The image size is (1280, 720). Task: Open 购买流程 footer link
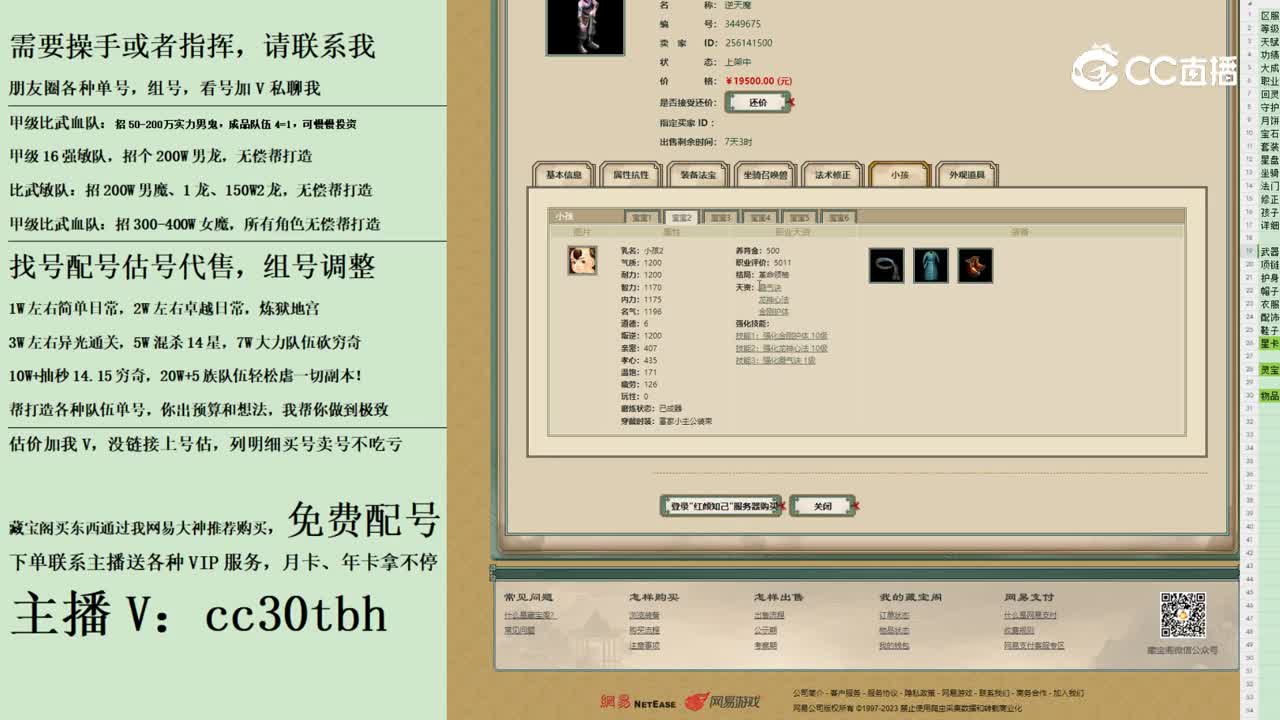click(644, 630)
